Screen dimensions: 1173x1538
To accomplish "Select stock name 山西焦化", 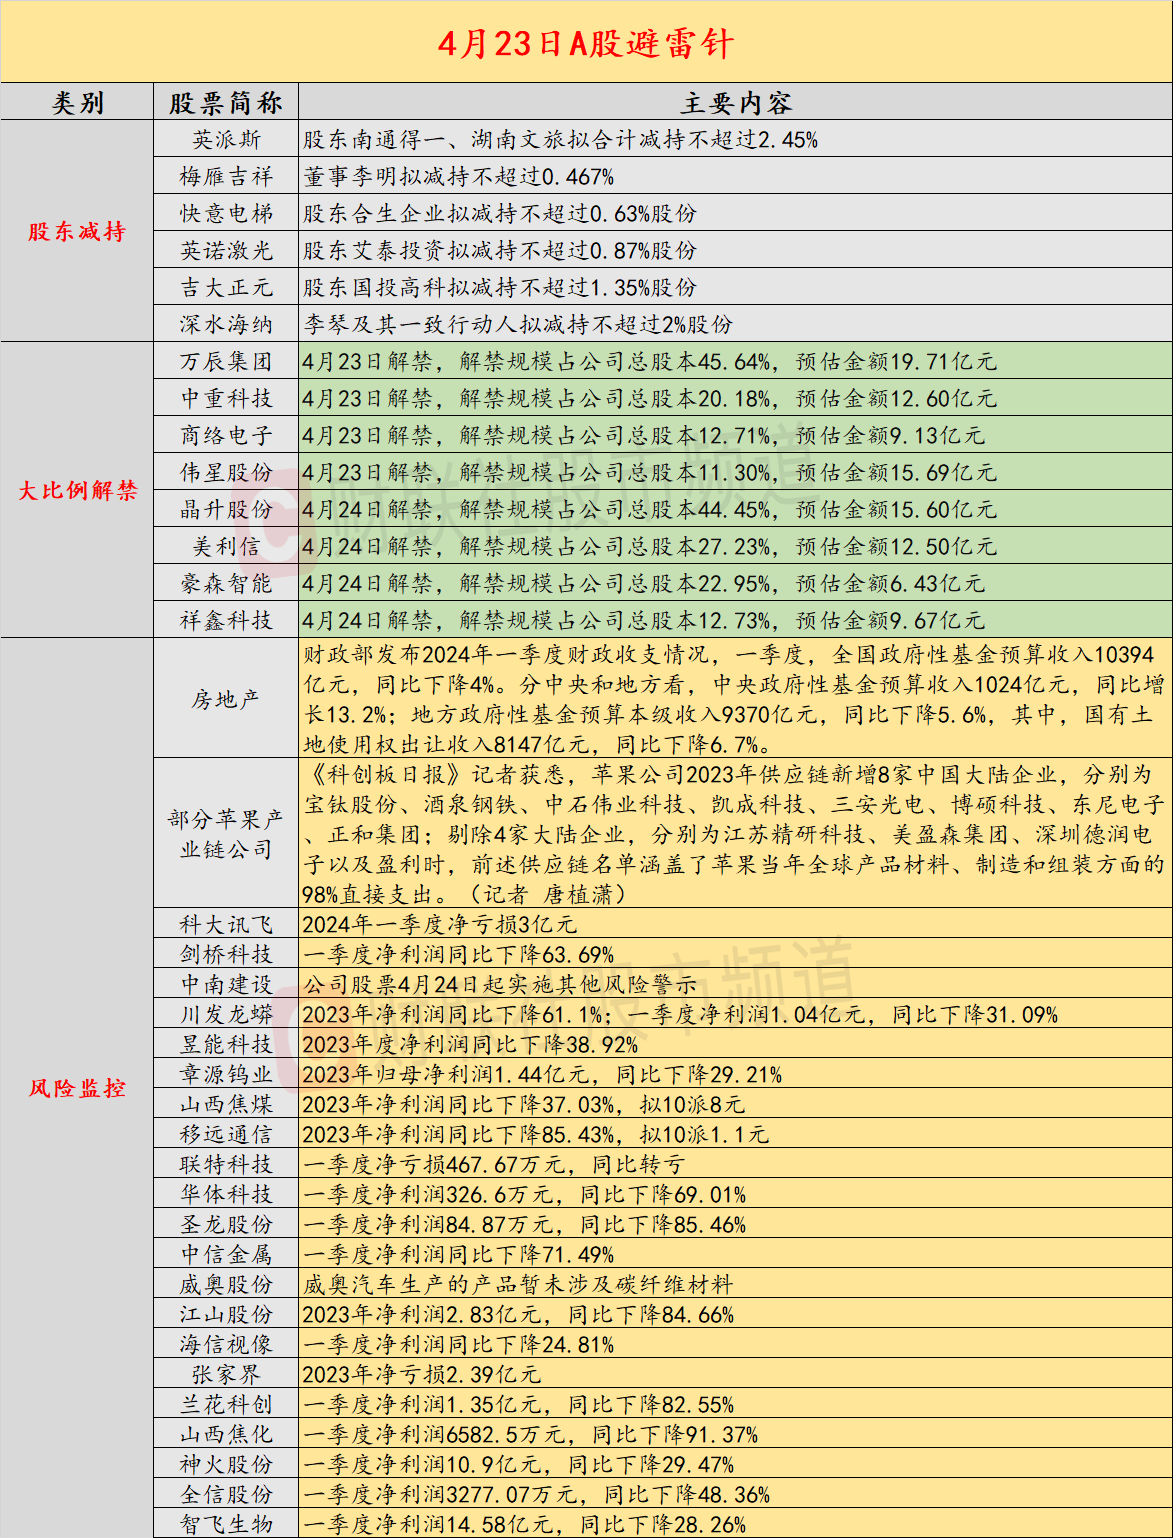I will pyautogui.click(x=226, y=1434).
